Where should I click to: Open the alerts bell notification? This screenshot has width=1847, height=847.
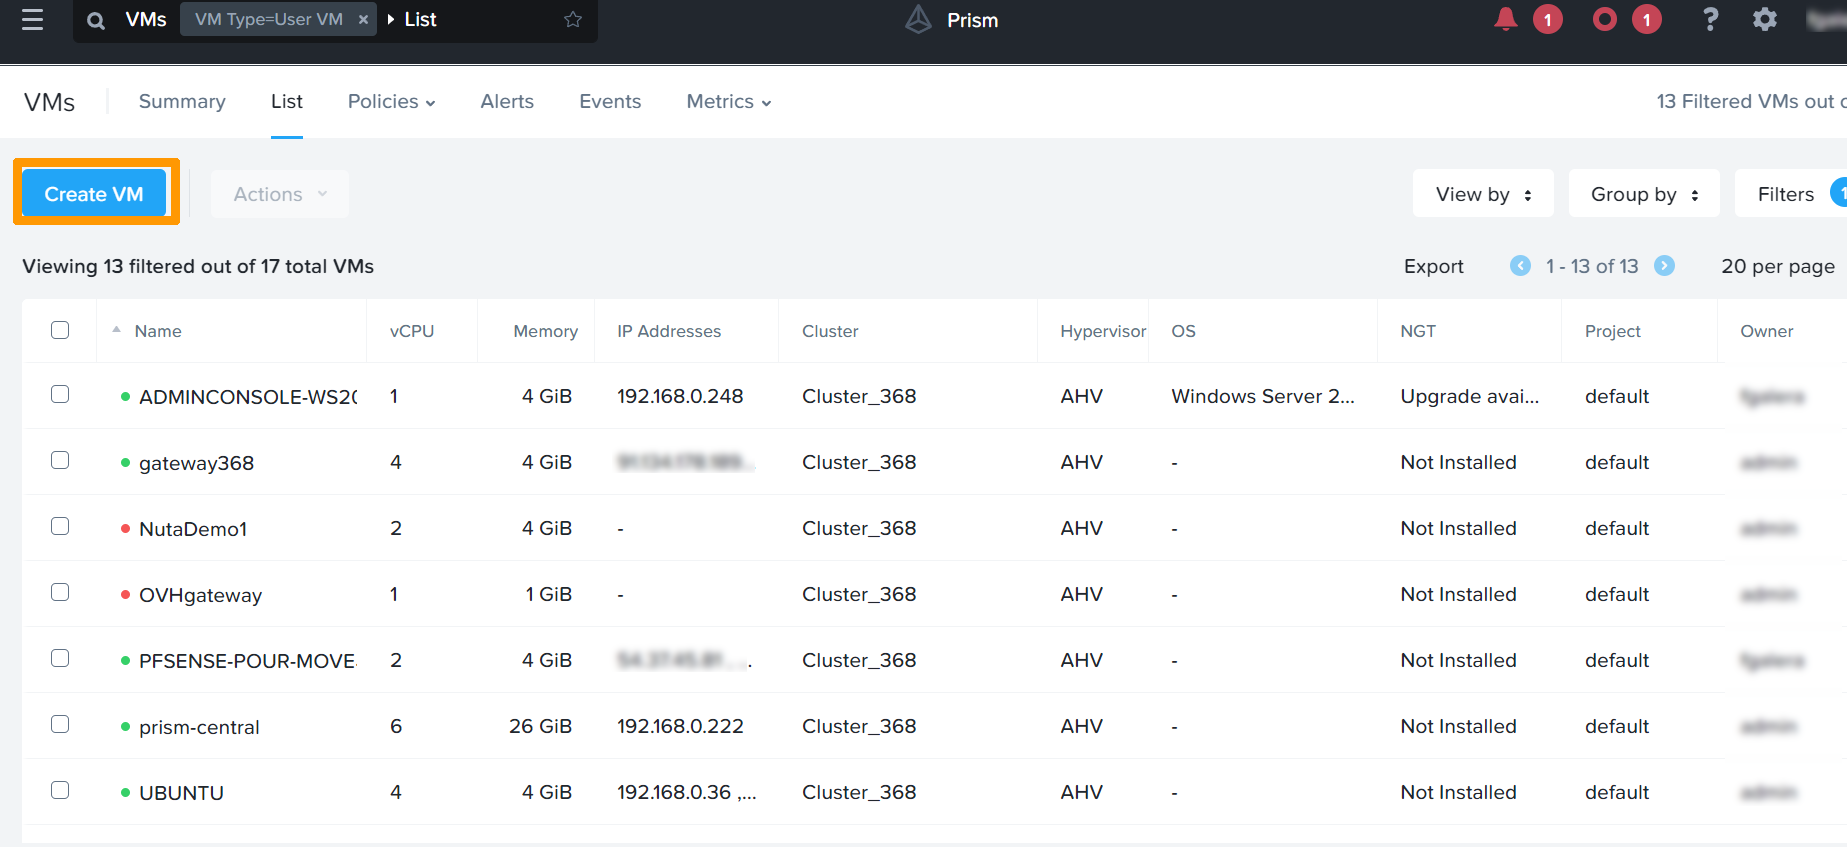[x=1505, y=19]
